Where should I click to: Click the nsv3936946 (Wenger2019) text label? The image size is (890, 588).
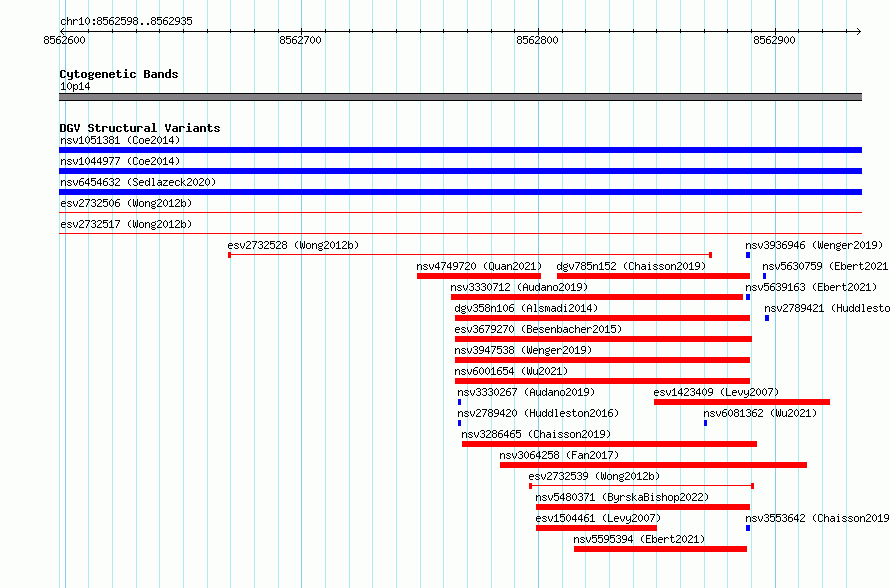click(815, 245)
